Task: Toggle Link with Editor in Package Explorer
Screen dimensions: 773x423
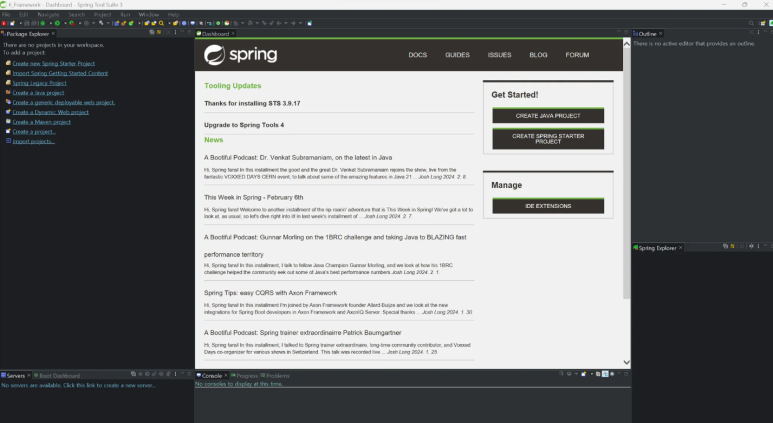Action: coord(159,32)
